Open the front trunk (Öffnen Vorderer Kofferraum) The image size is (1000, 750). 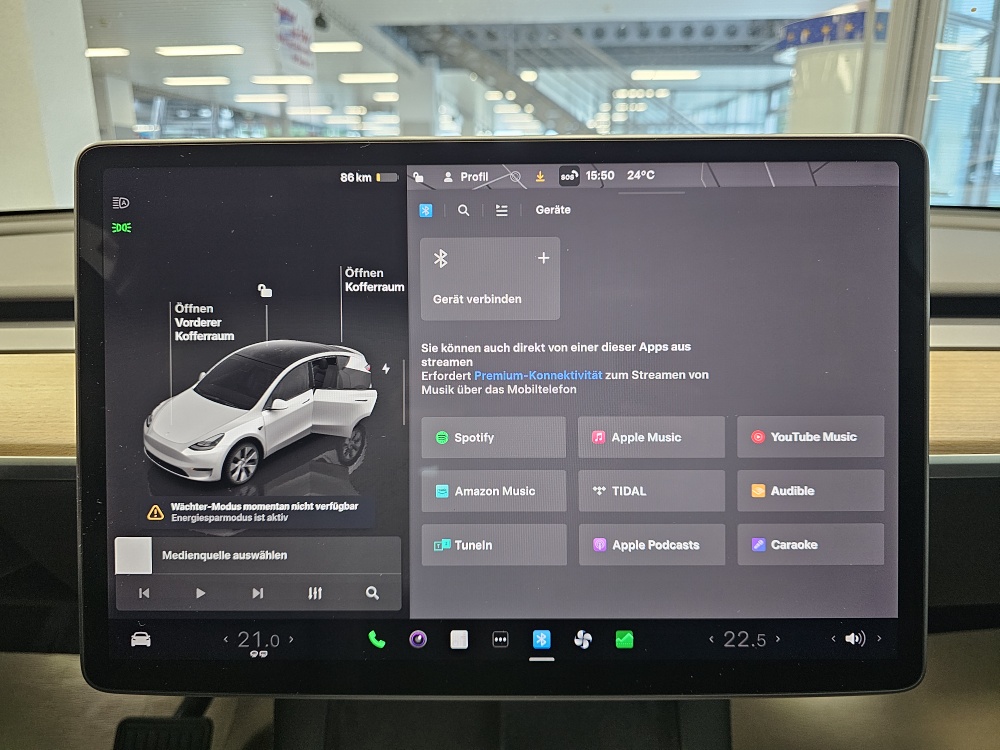pos(204,322)
